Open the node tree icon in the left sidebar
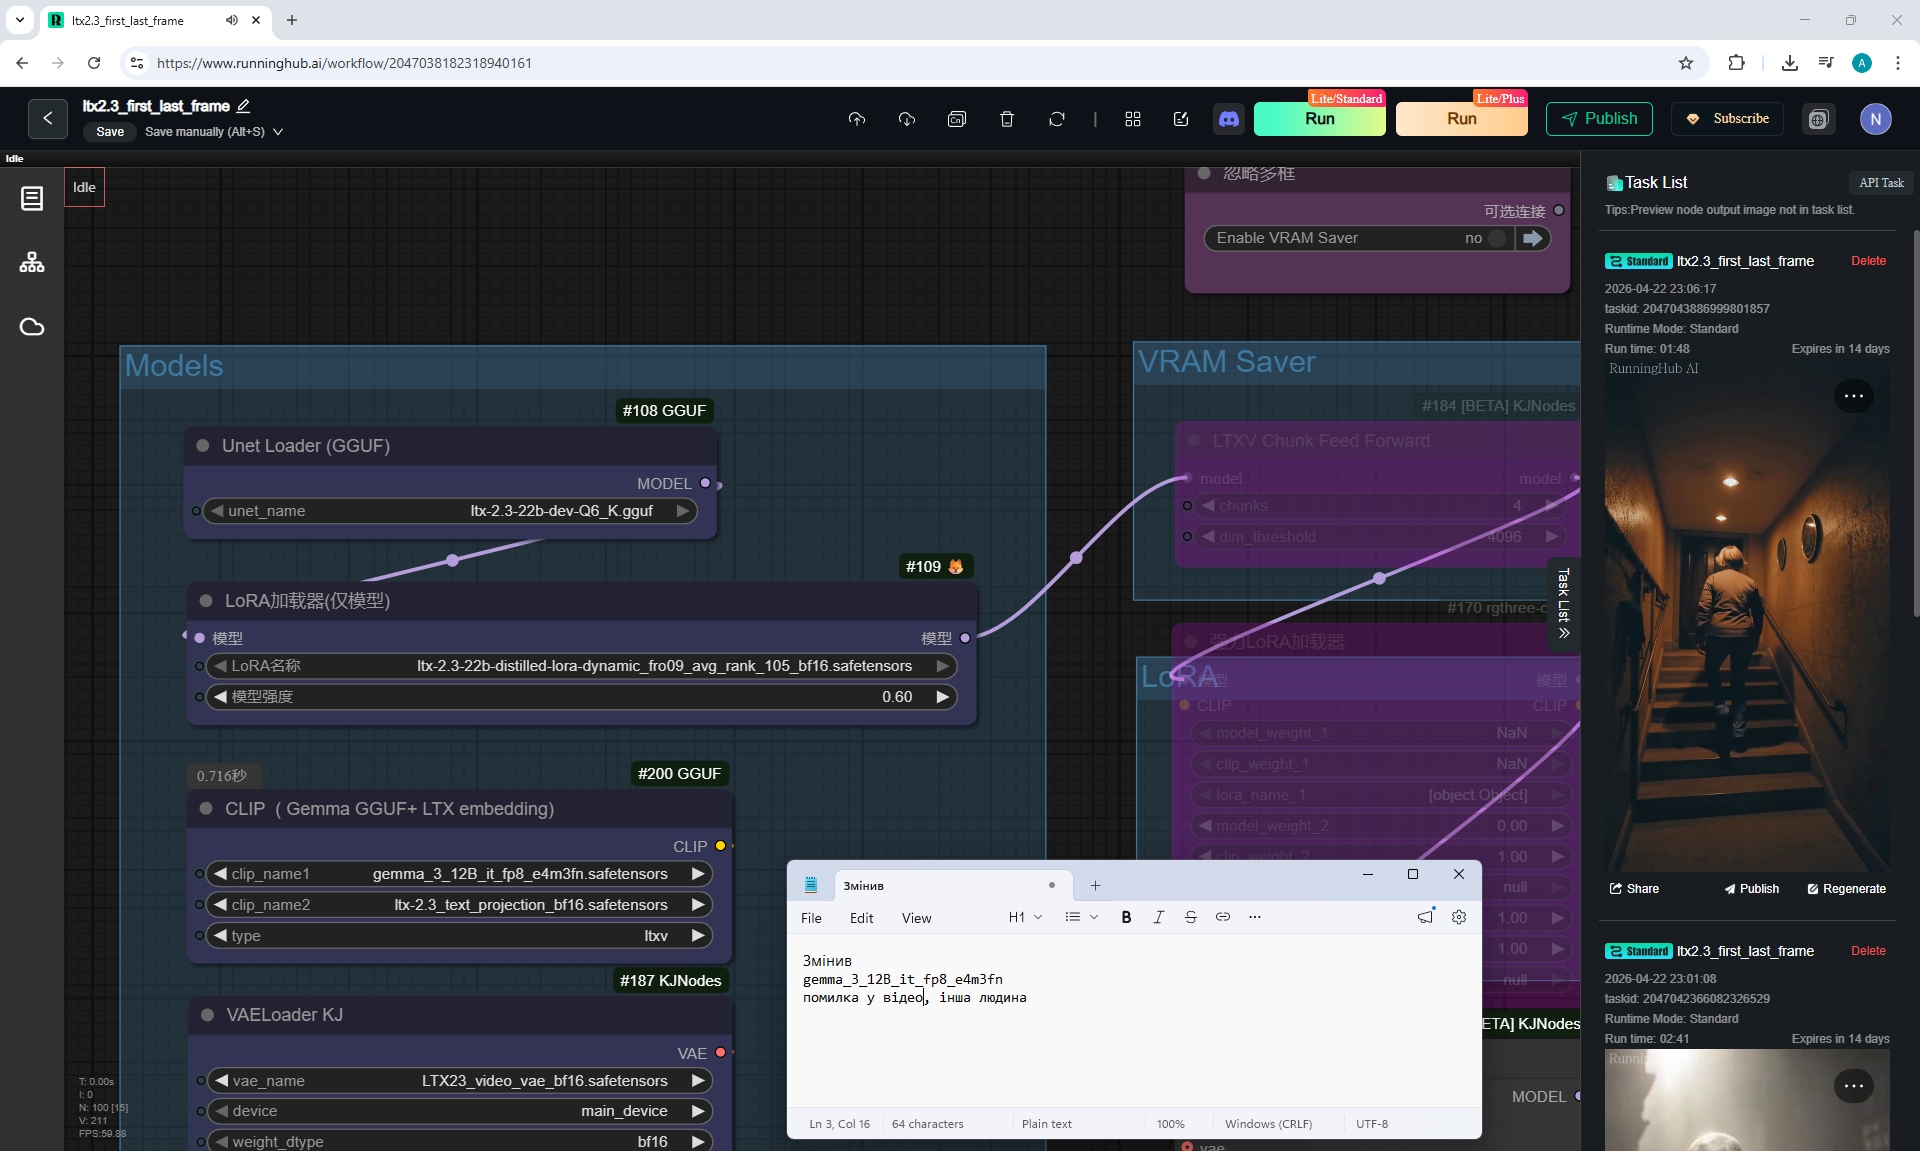This screenshot has width=1920, height=1151. click(x=32, y=263)
